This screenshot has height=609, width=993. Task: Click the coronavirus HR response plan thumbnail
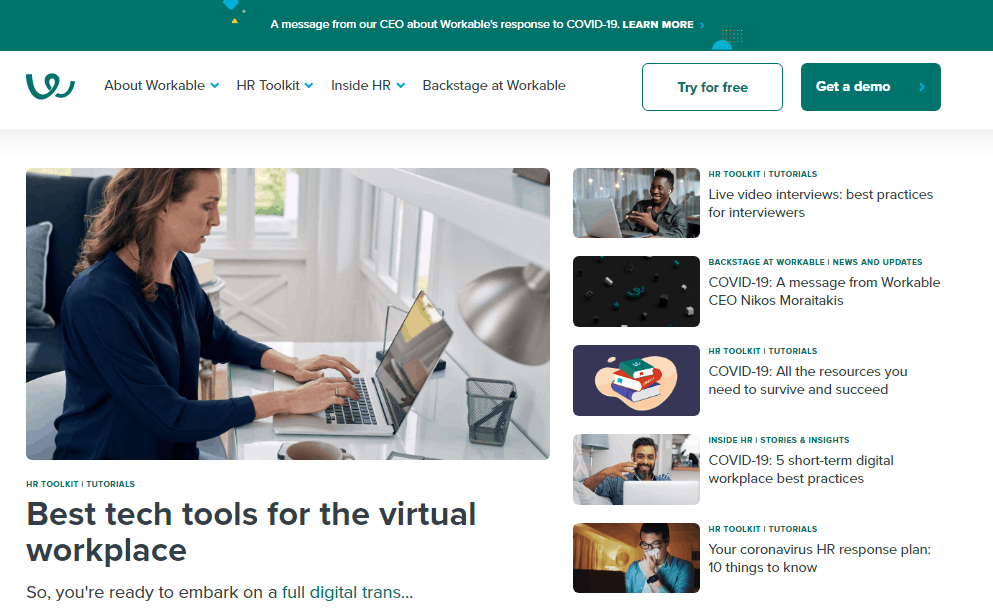pos(636,558)
